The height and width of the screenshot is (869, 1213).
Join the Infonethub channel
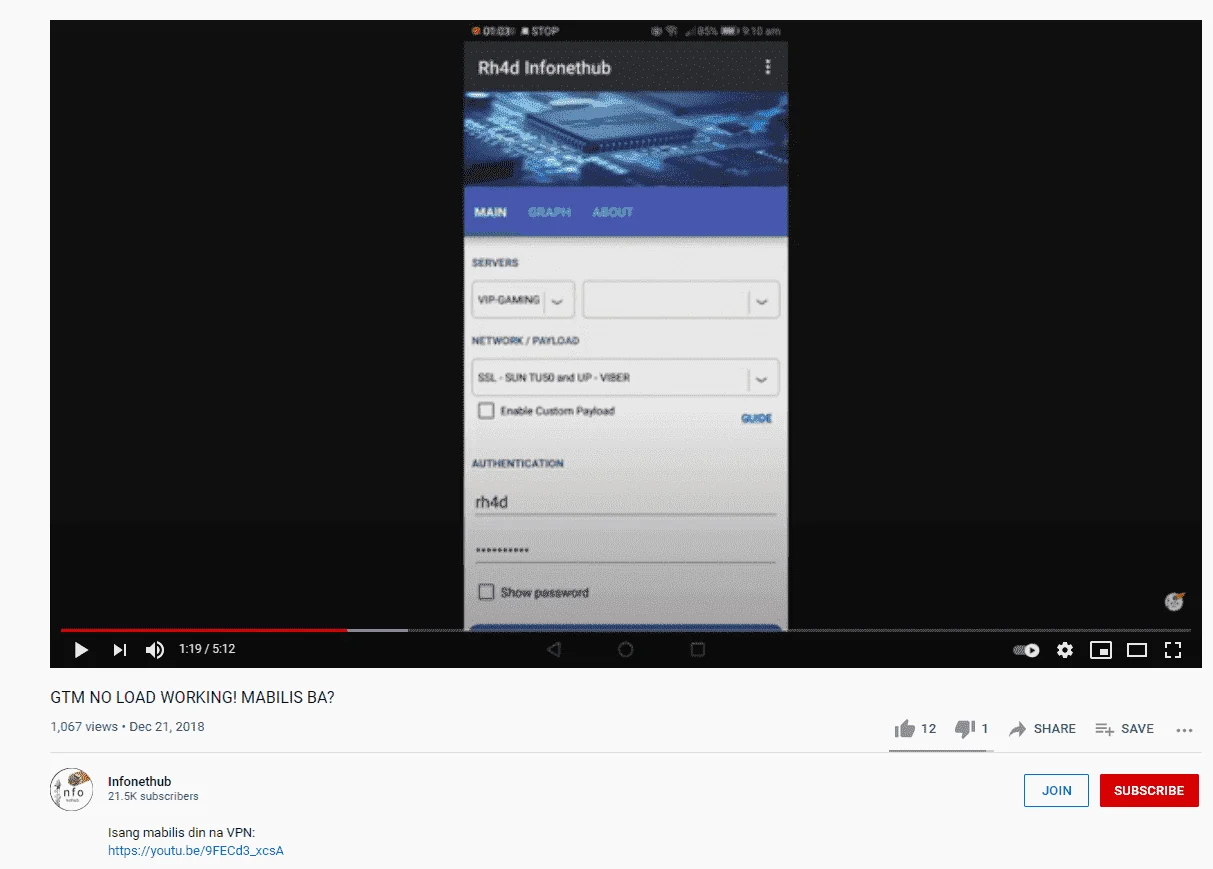click(1056, 790)
